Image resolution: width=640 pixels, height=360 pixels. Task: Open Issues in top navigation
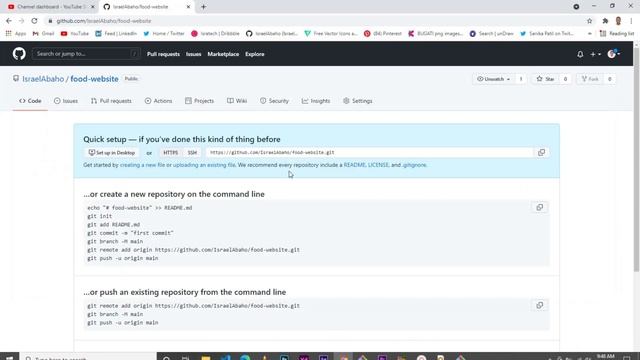[x=193, y=54]
